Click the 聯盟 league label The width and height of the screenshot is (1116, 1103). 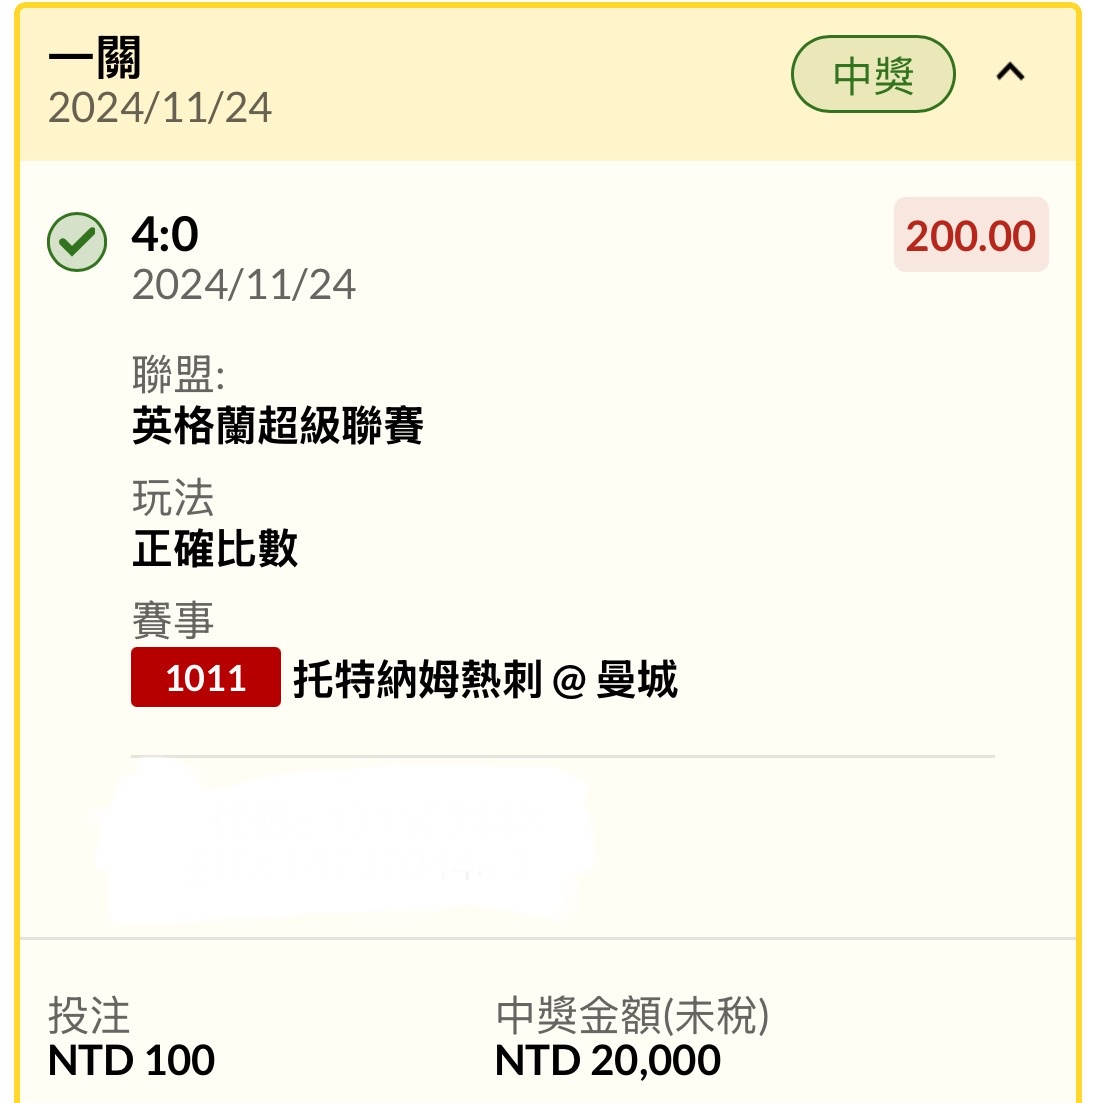[178, 376]
